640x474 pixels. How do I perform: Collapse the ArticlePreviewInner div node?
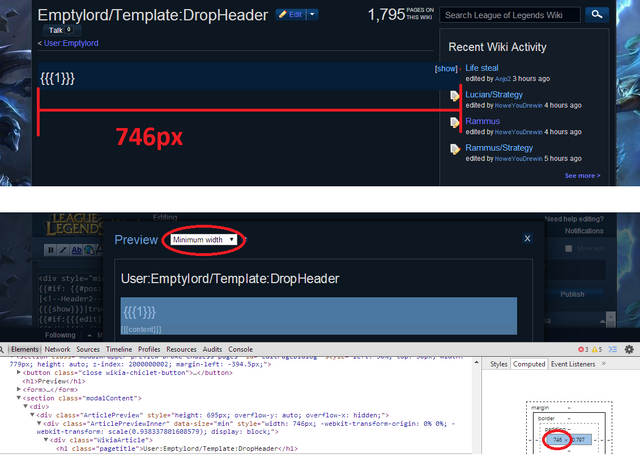(39, 424)
